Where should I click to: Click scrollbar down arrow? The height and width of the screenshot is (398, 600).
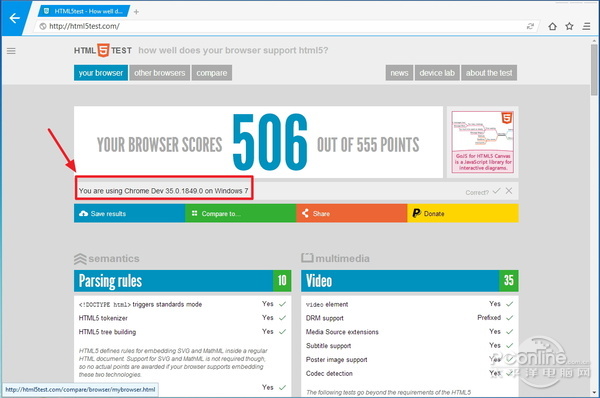594,393
